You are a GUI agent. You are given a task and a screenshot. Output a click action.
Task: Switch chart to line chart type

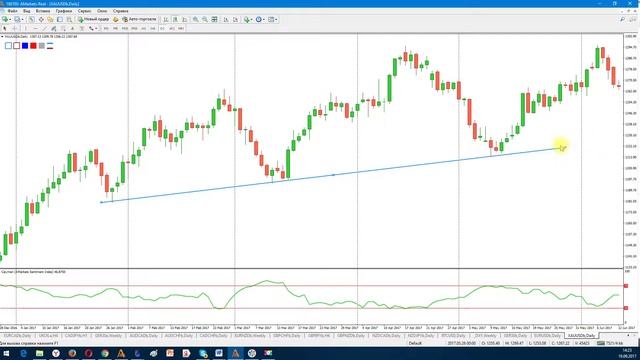pyautogui.click(x=184, y=19)
